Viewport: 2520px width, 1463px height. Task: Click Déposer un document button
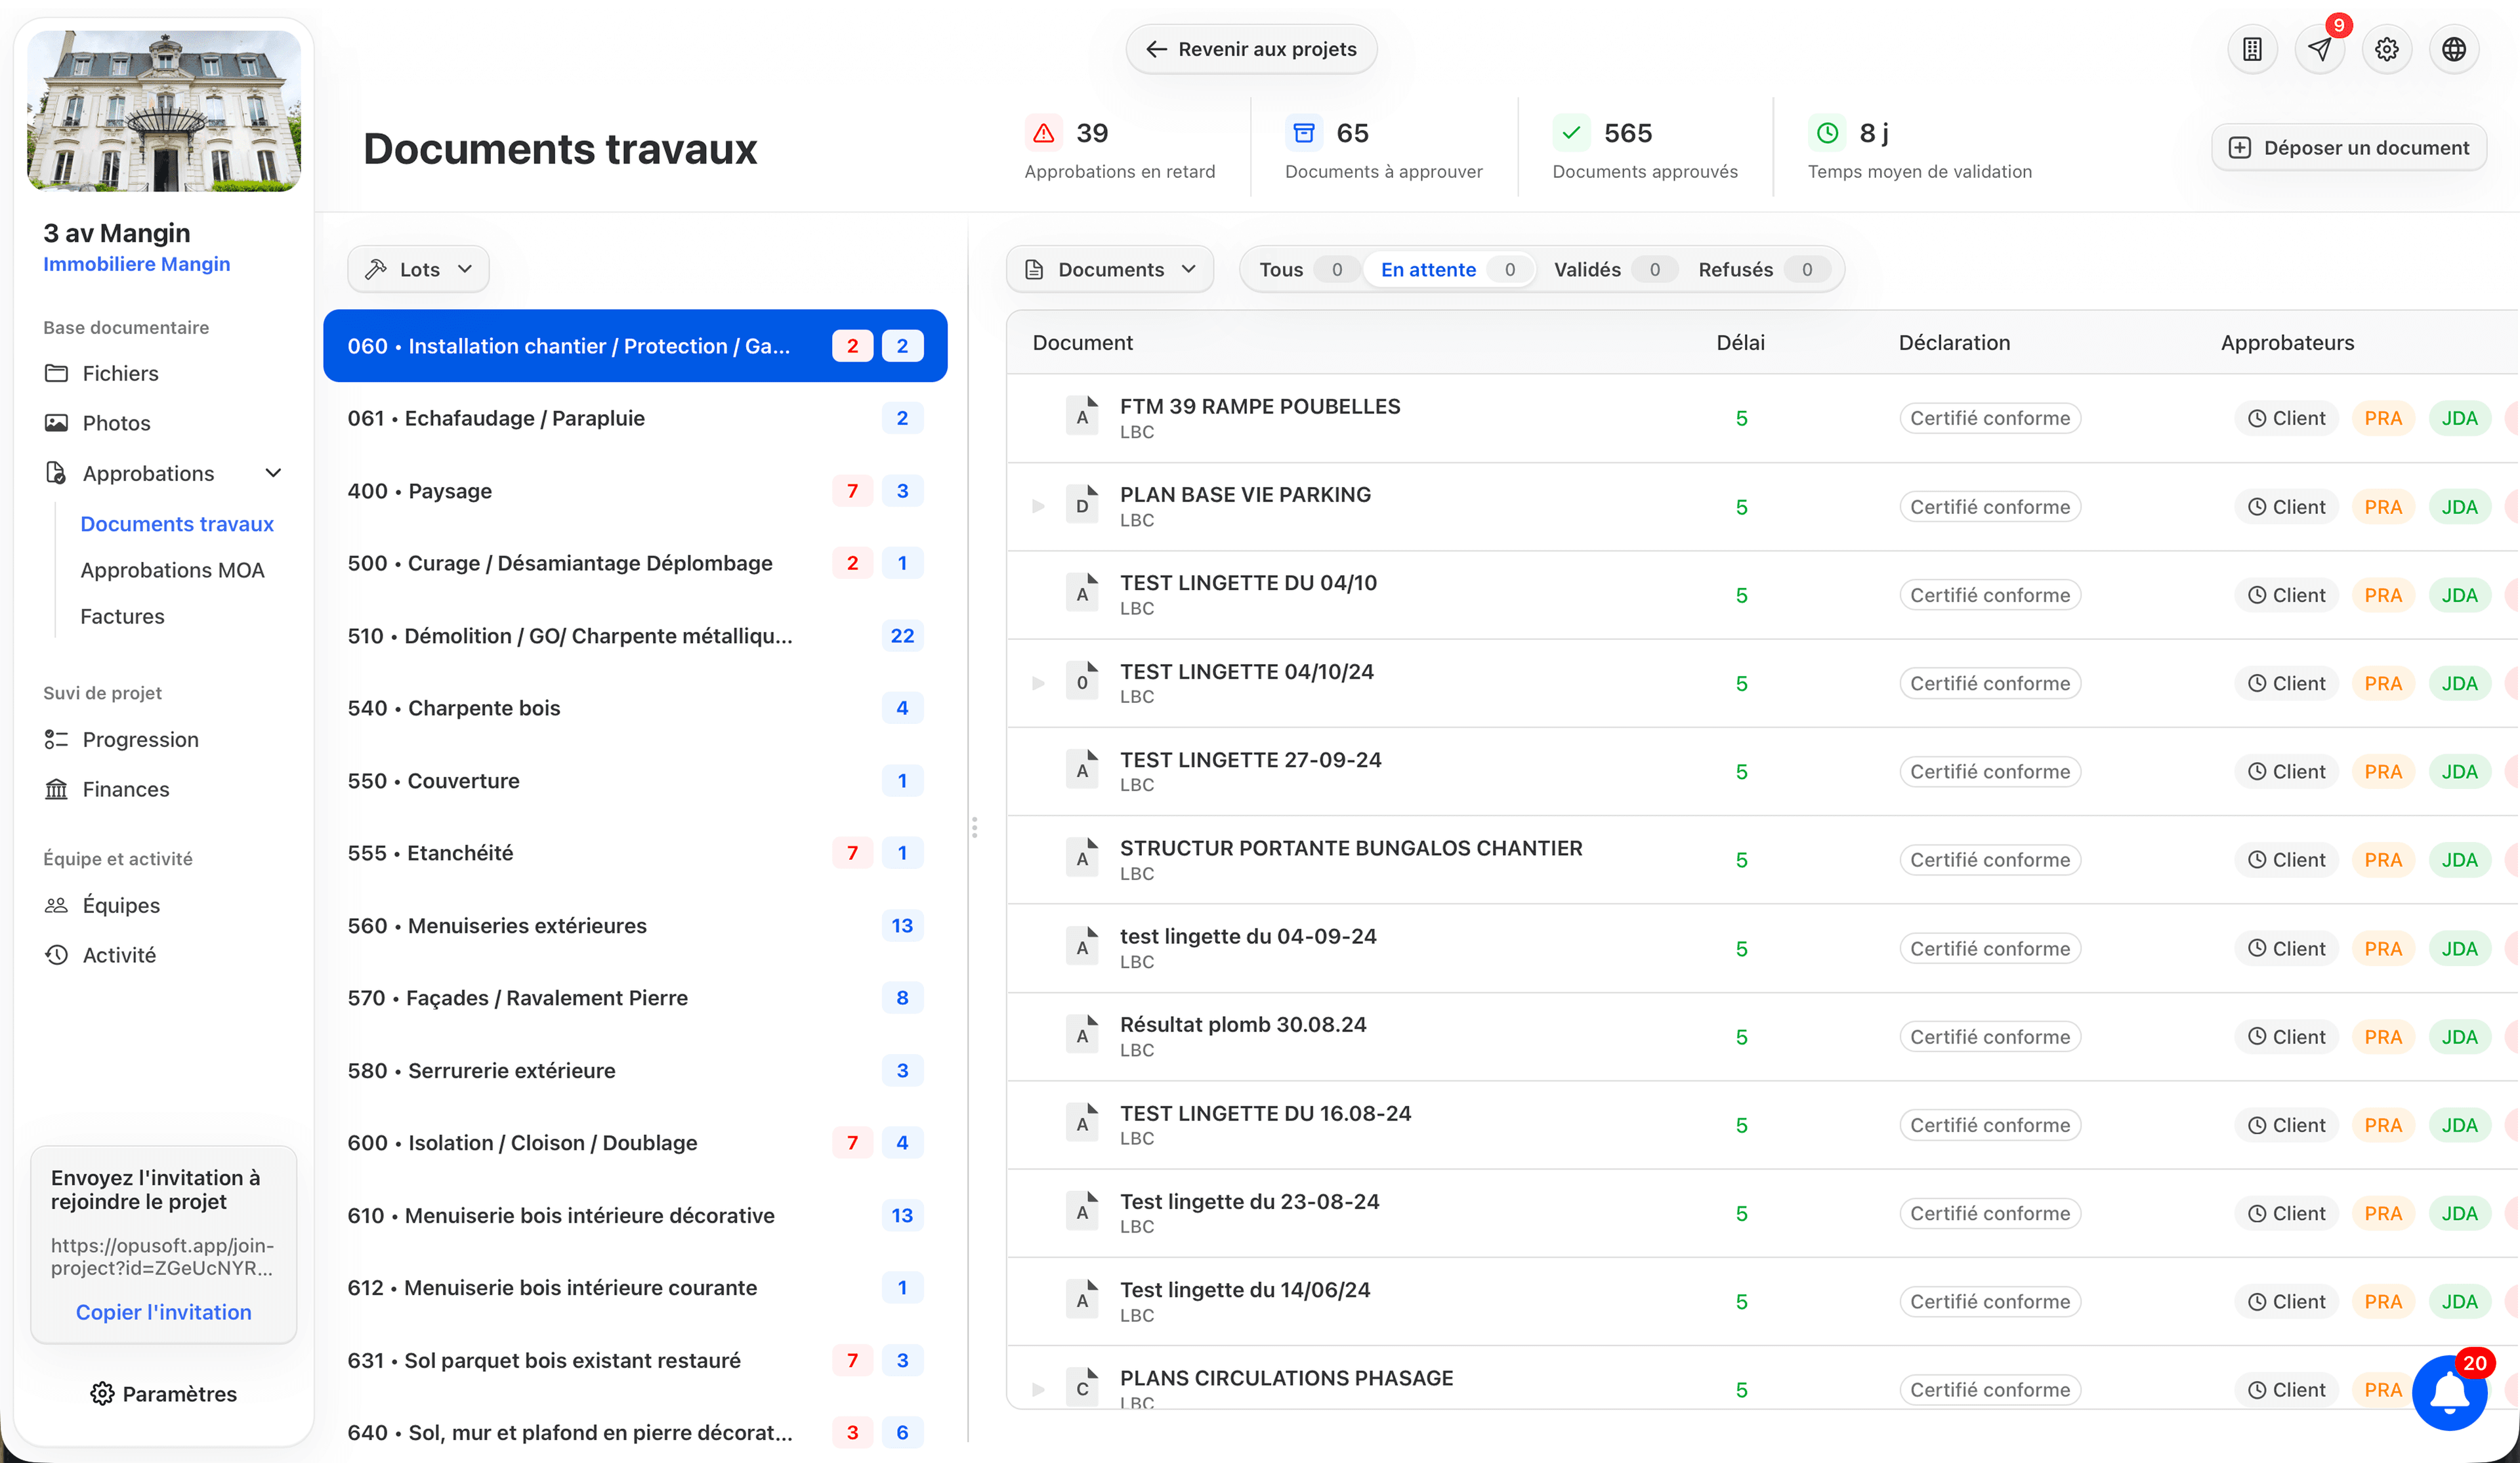pos(2349,148)
